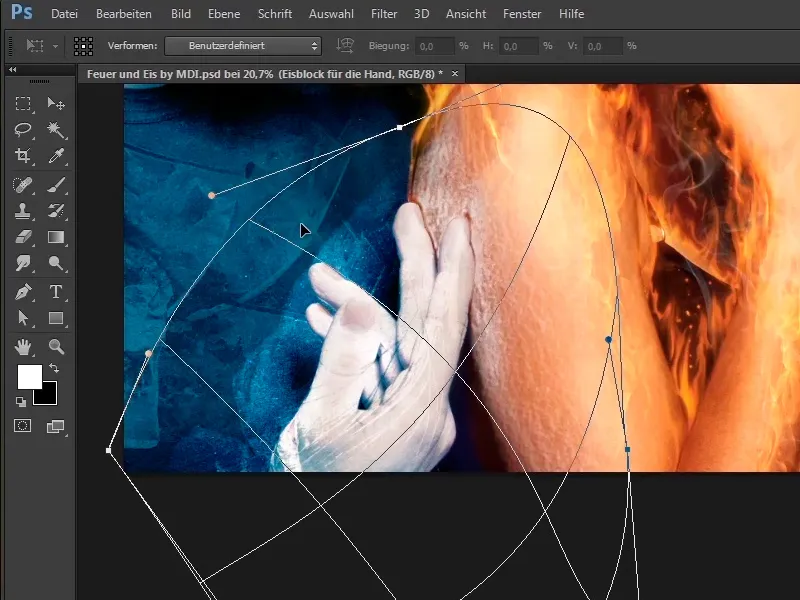Collapse the toolbar with double arrows
The width and height of the screenshot is (800, 600).
pos(13,69)
